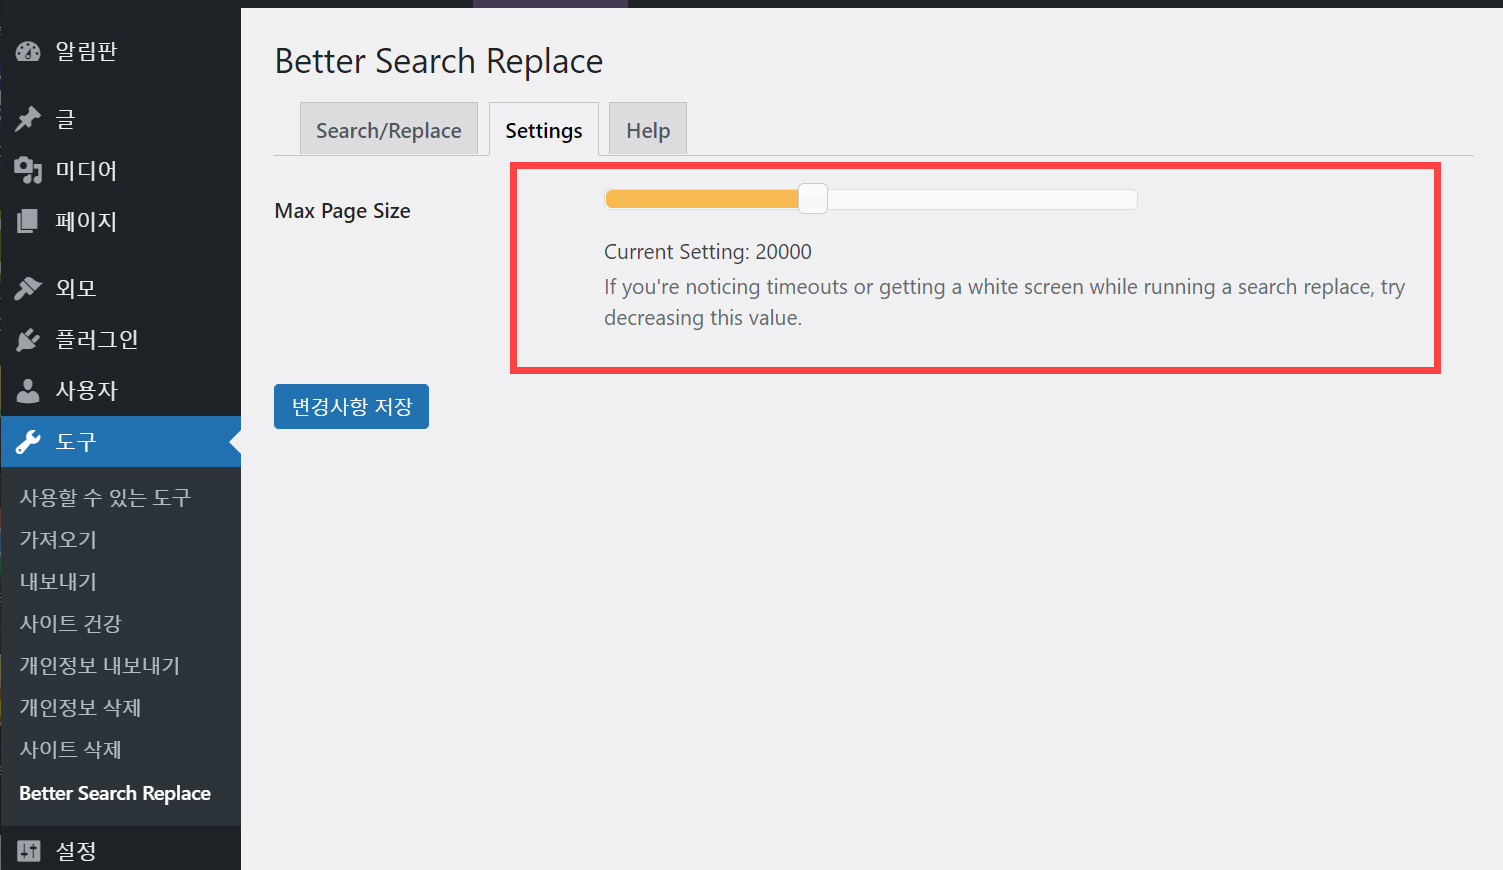Click the paintbrush icon beside 외모
The image size is (1503, 870).
pyautogui.click(x=28, y=288)
